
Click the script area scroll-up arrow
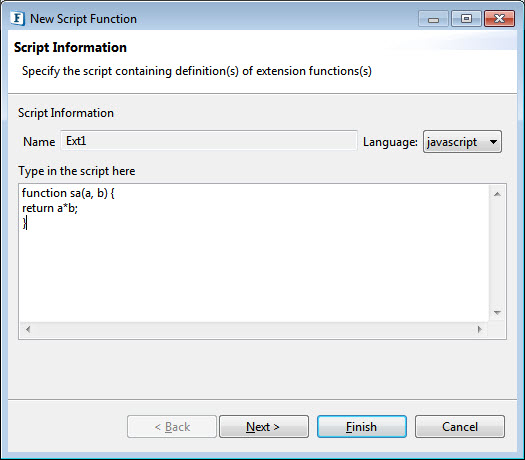click(x=497, y=194)
